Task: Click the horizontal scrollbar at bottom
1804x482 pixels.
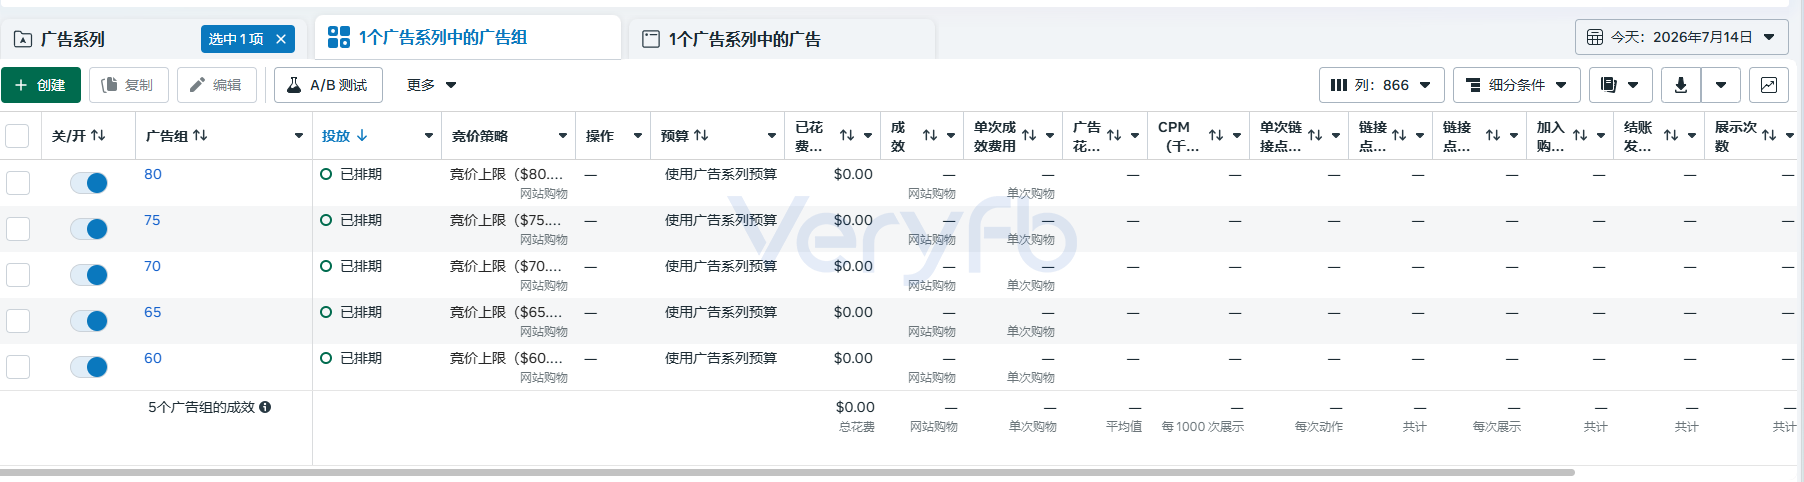Action: (787, 472)
